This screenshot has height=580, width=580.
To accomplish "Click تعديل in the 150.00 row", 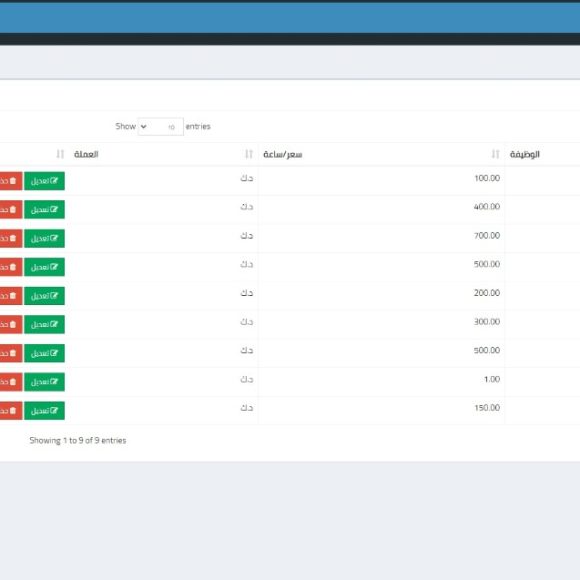I will [44, 411].
